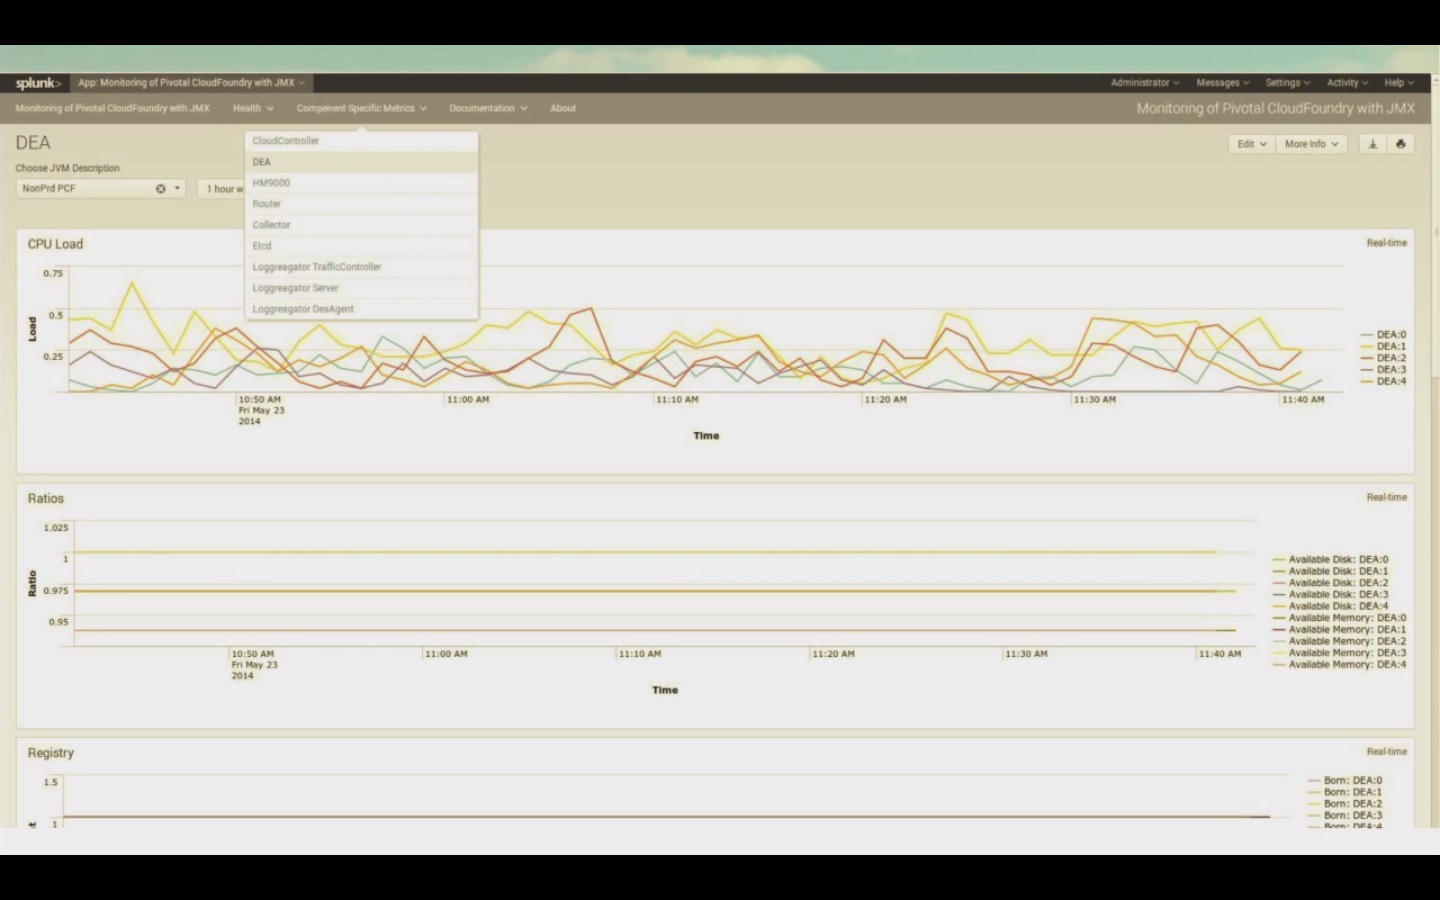Open the Activity menu
Screen dimensions: 1440x900
coord(1347,83)
